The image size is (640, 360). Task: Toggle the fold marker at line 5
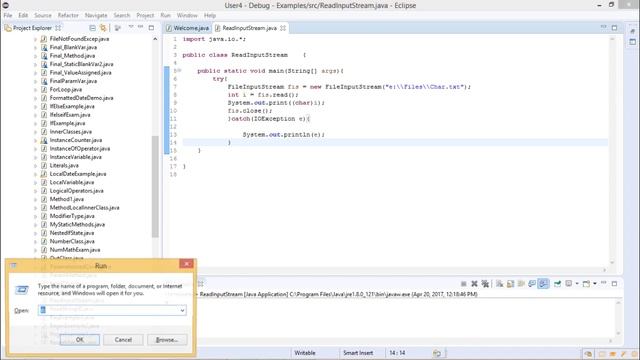click(x=179, y=71)
